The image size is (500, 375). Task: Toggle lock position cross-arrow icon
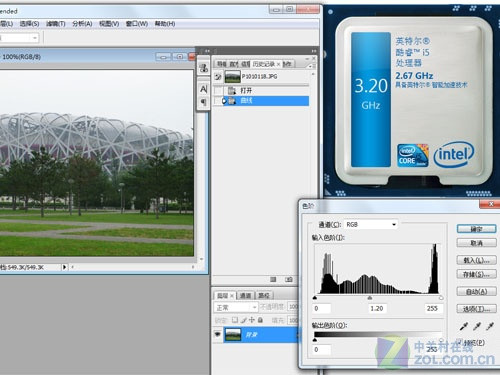[x=252, y=320]
